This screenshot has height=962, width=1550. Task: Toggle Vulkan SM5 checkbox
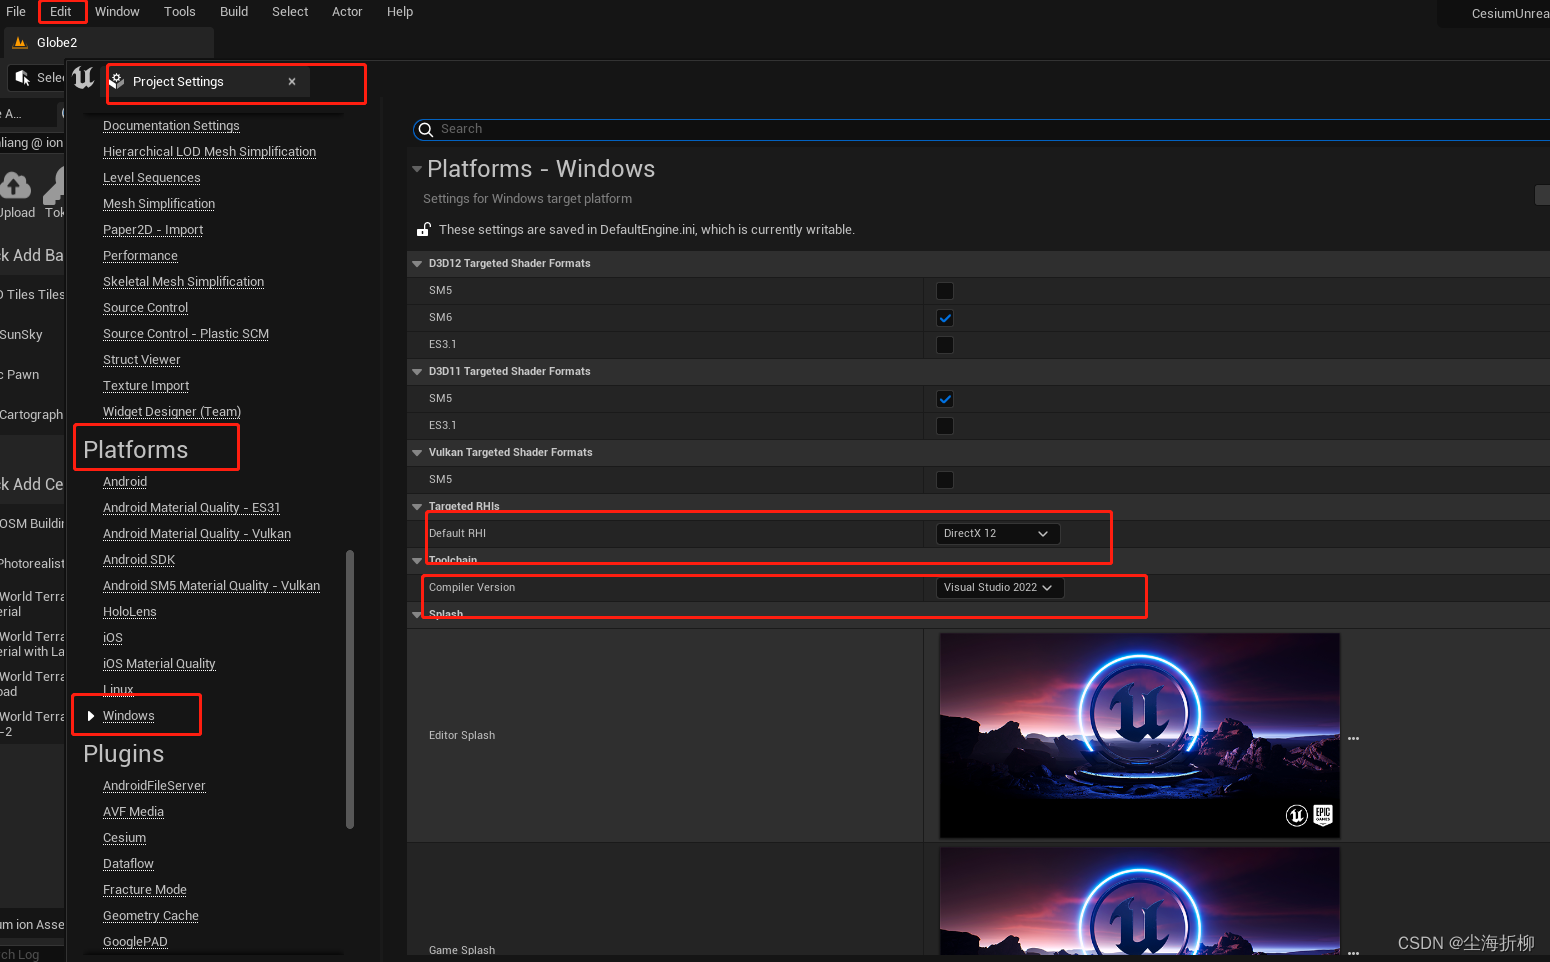coord(945,480)
